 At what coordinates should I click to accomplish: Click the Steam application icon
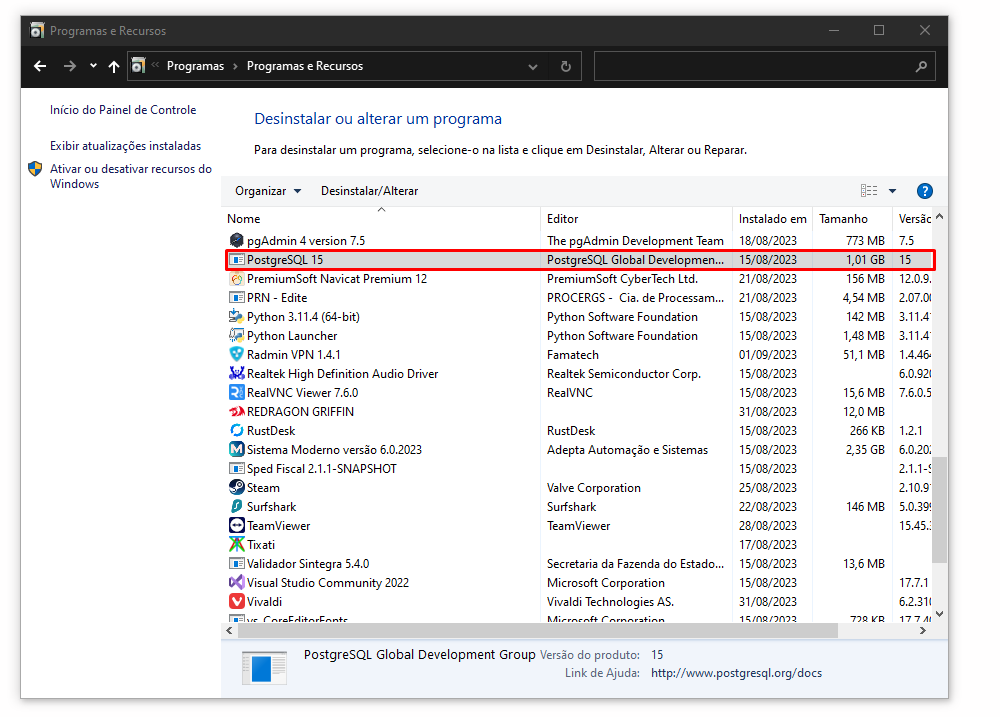[x=237, y=488]
